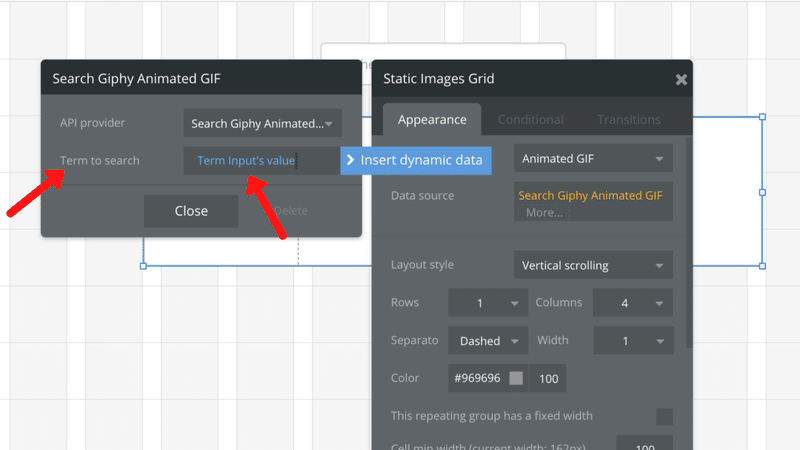Image resolution: width=800 pixels, height=450 pixels.
Task: Open the Layout style dropdown
Action: click(x=593, y=265)
